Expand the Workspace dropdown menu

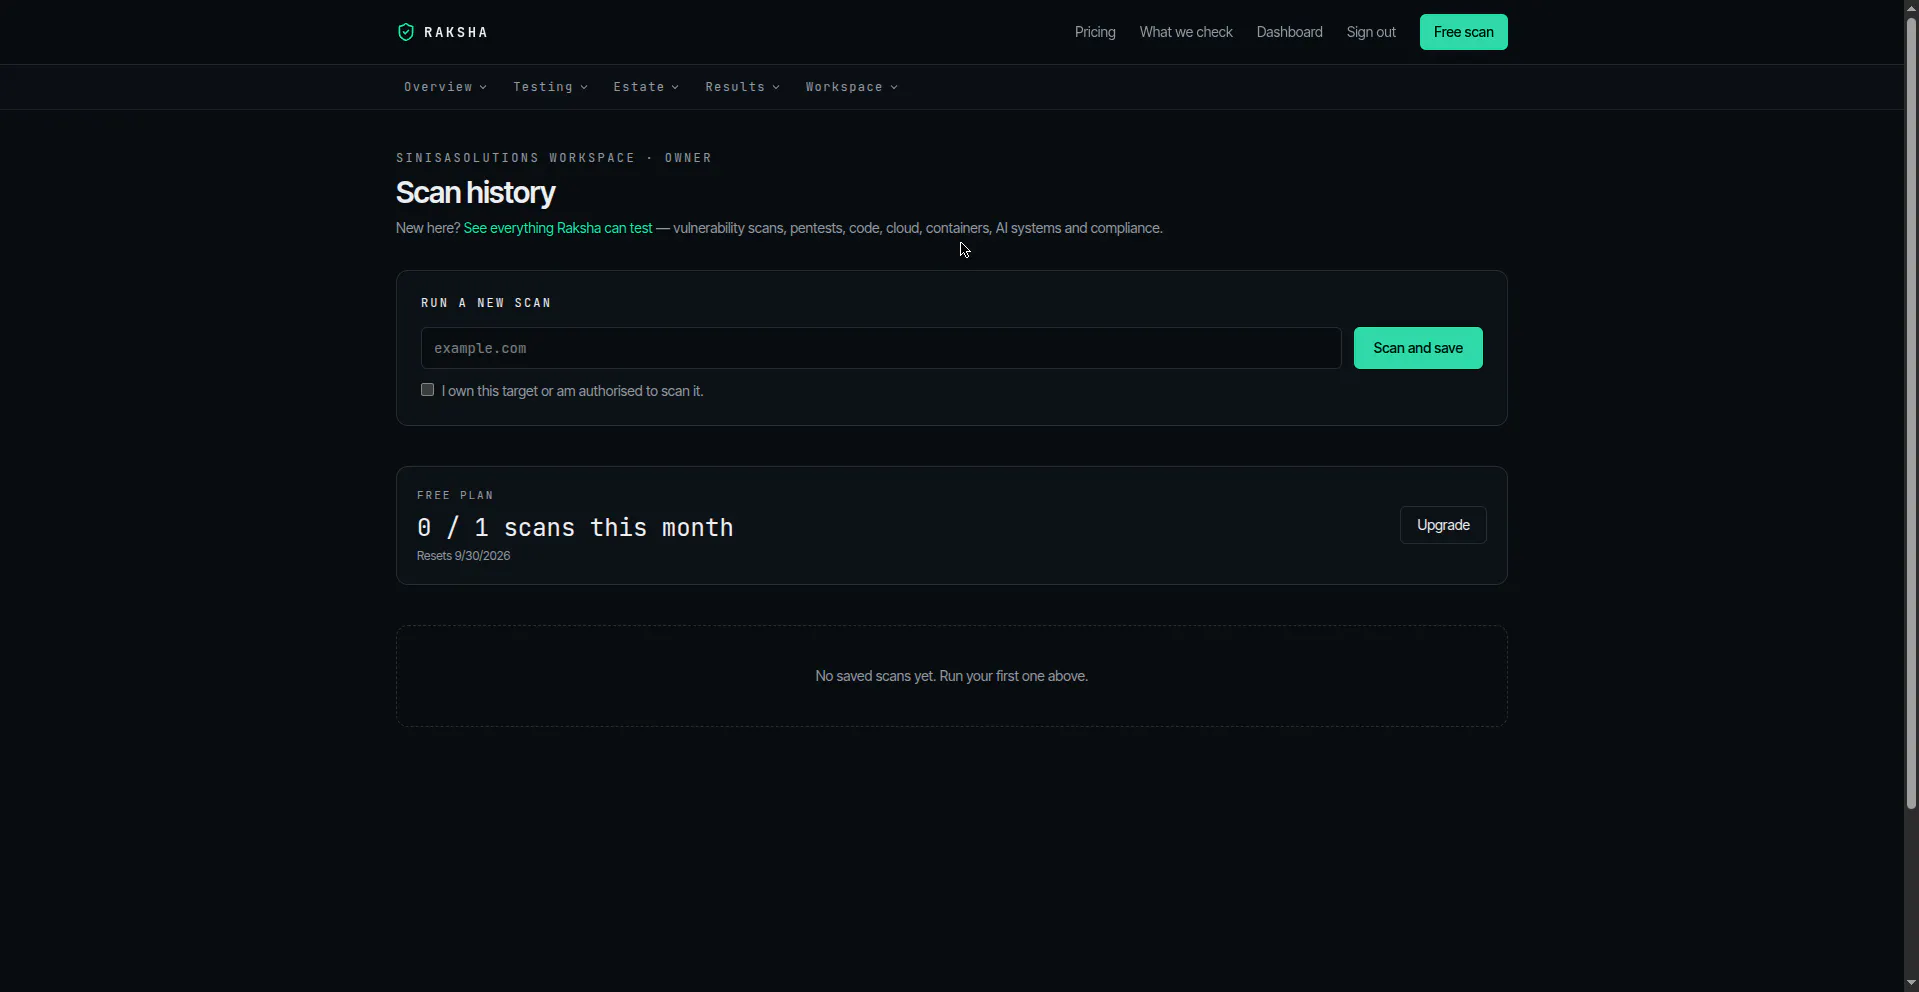(x=851, y=87)
